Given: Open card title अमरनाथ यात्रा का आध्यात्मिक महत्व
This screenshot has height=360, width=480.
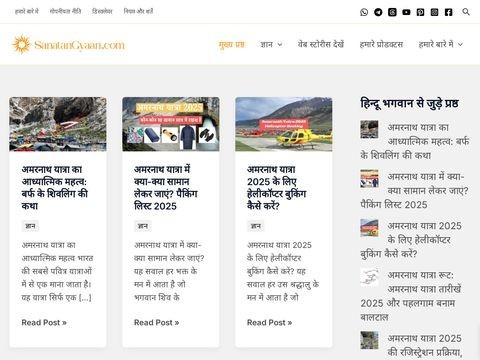Looking at the screenshot, I should pyautogui.click(x=55, y=188).
